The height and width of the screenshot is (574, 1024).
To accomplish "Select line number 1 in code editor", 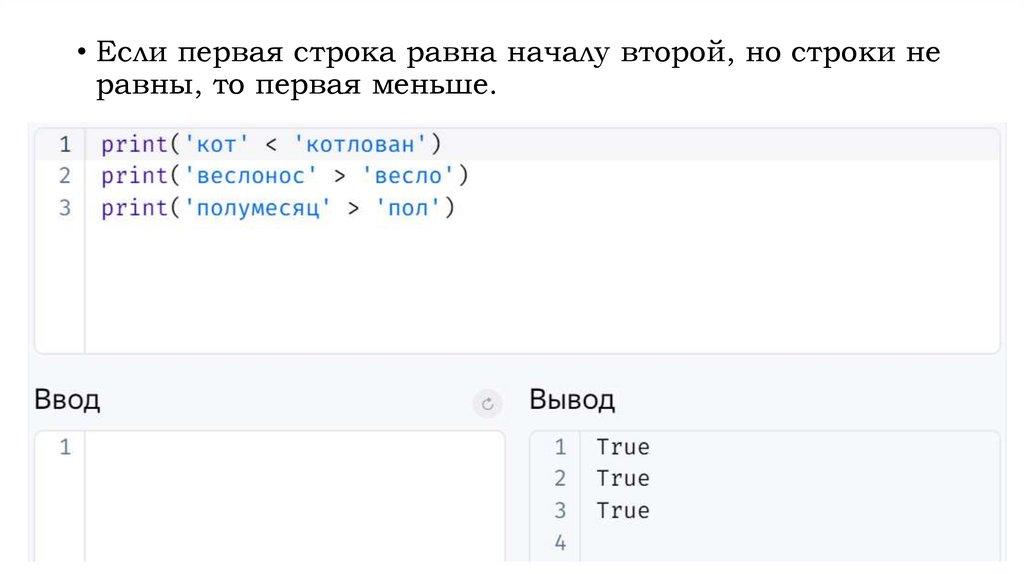I will (65, 144).
